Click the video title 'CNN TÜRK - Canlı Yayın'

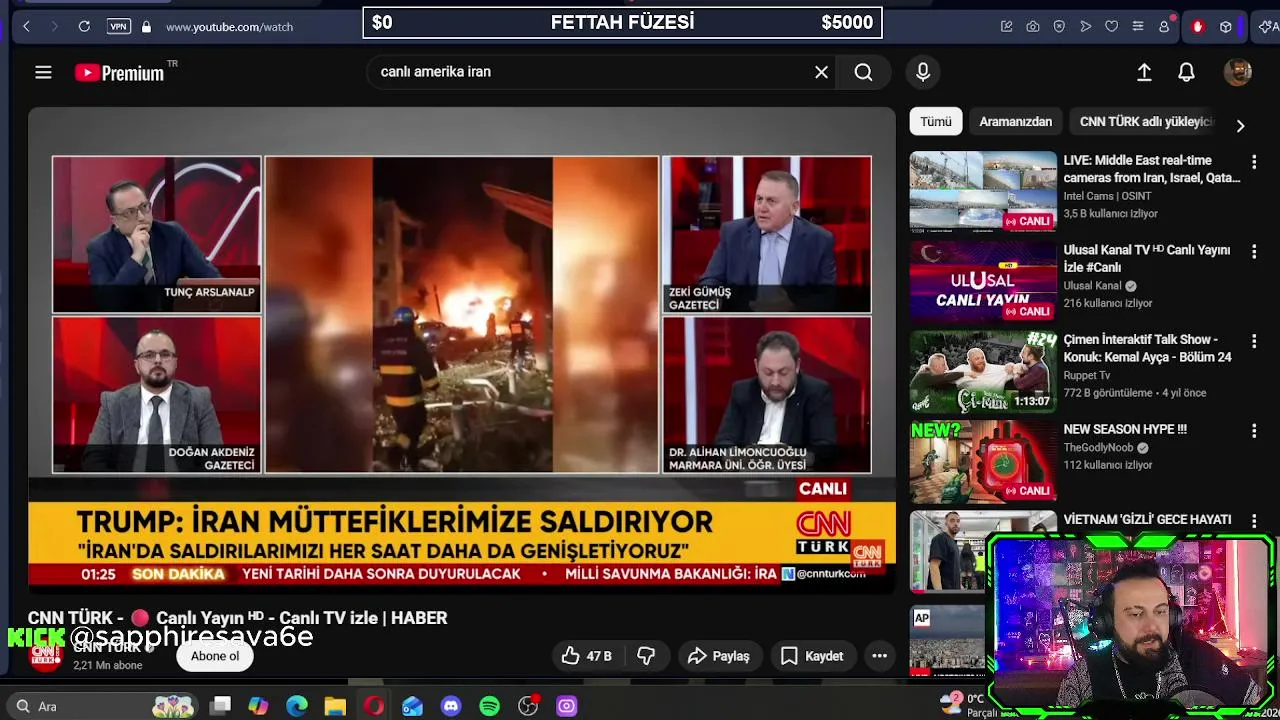click(x=237, y=618)
